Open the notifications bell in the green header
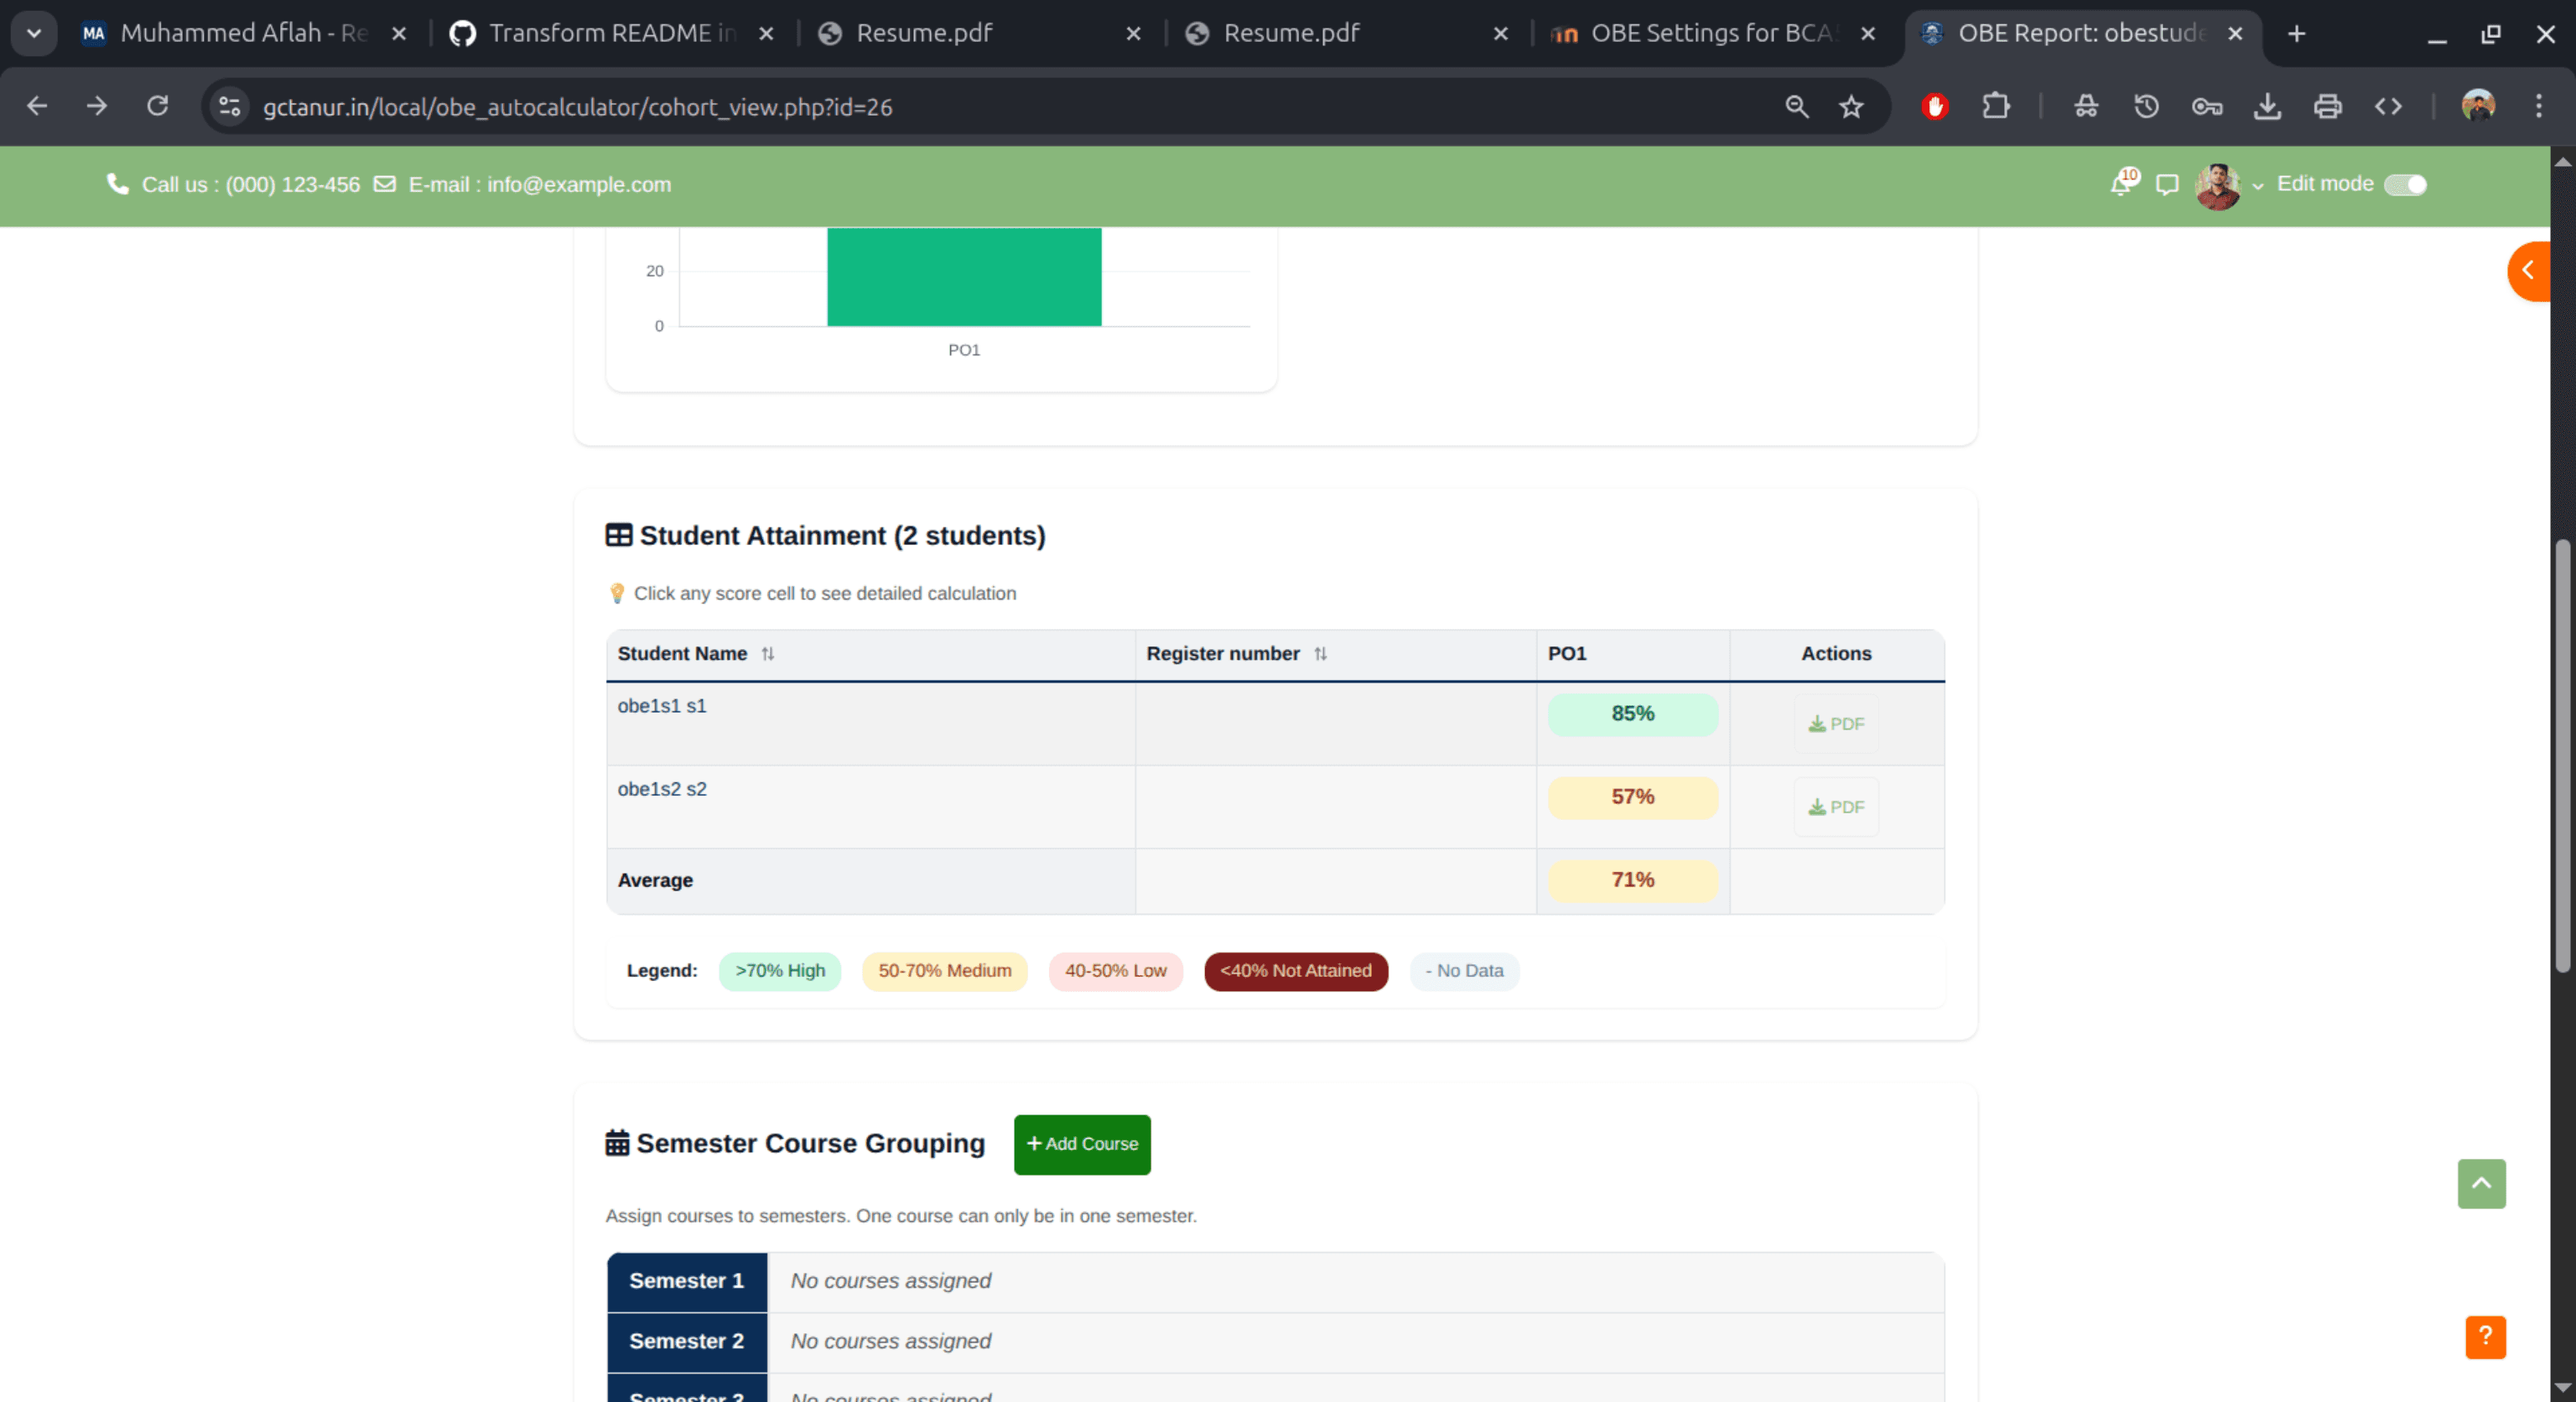 2120,184
